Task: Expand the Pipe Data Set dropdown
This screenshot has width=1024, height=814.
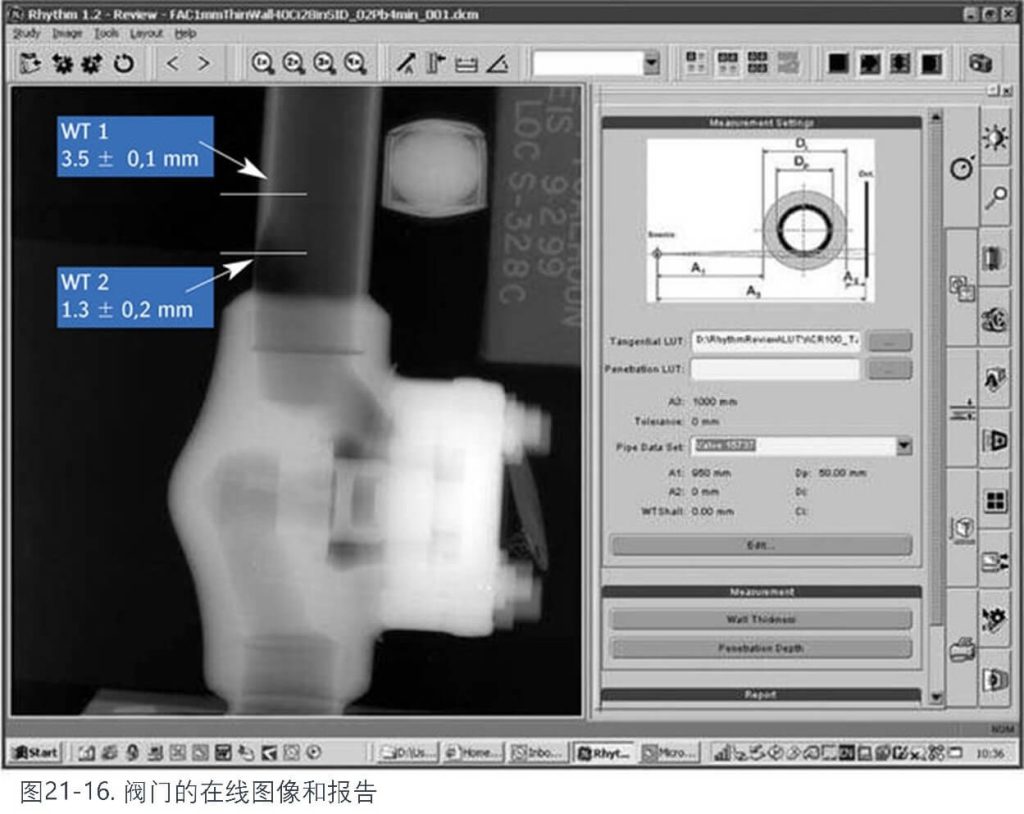Action: click(904, 446)
